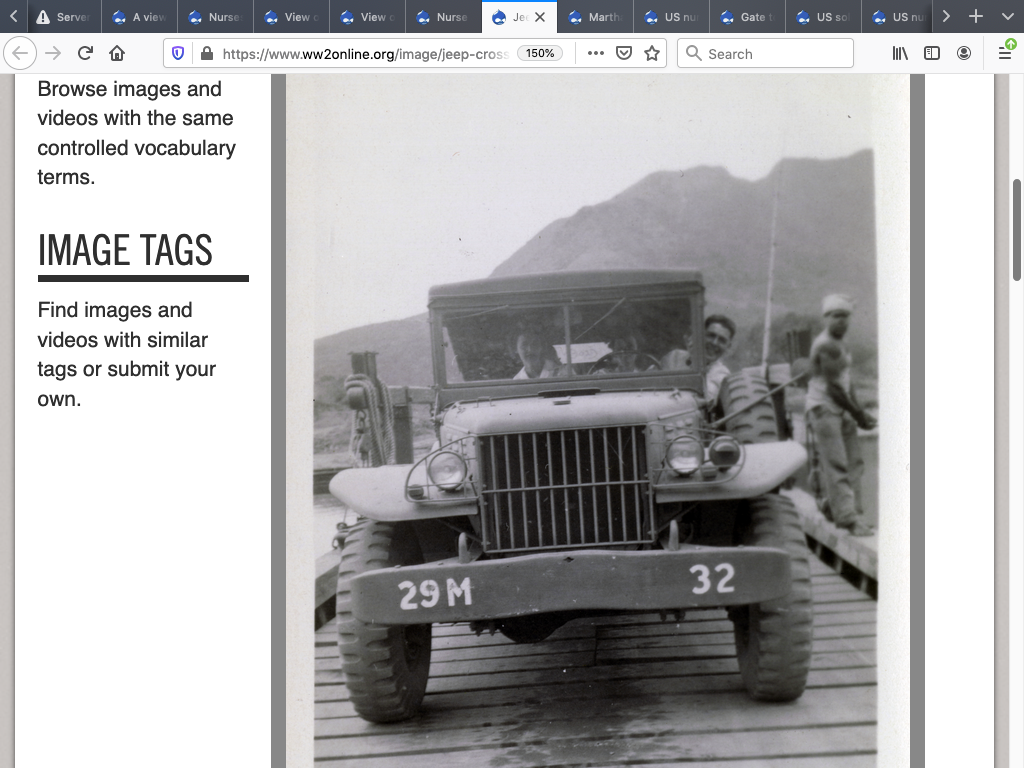This screenshot has height=768, width=1024.
Task: Save page to Pocket
Action: [624, 53]
